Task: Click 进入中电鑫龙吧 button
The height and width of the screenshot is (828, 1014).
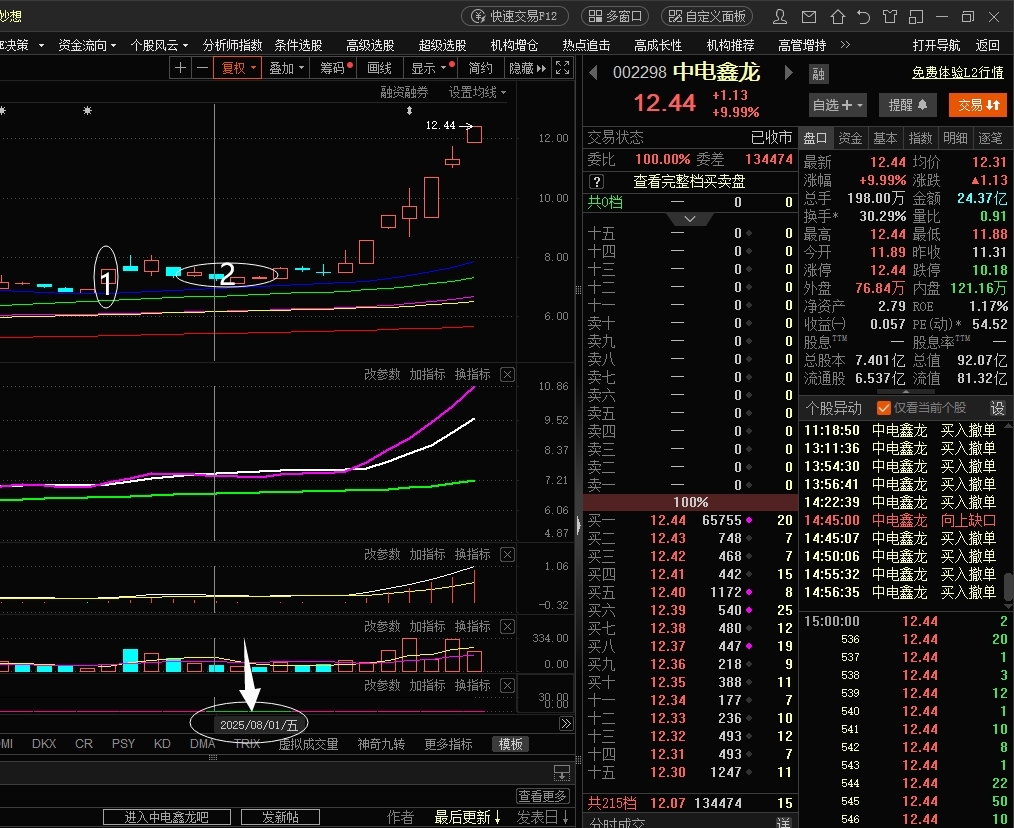Action: (x=167, y=817)
